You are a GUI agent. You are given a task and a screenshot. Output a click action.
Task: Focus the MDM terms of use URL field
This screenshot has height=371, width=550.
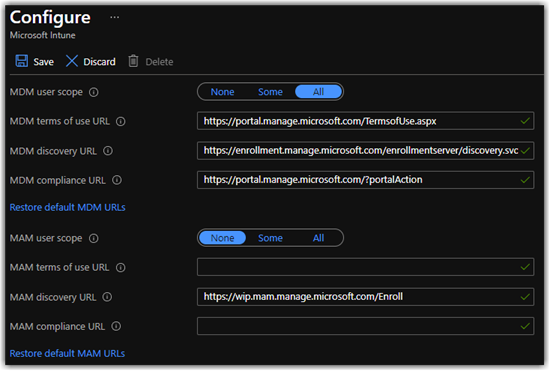point(365,121)
